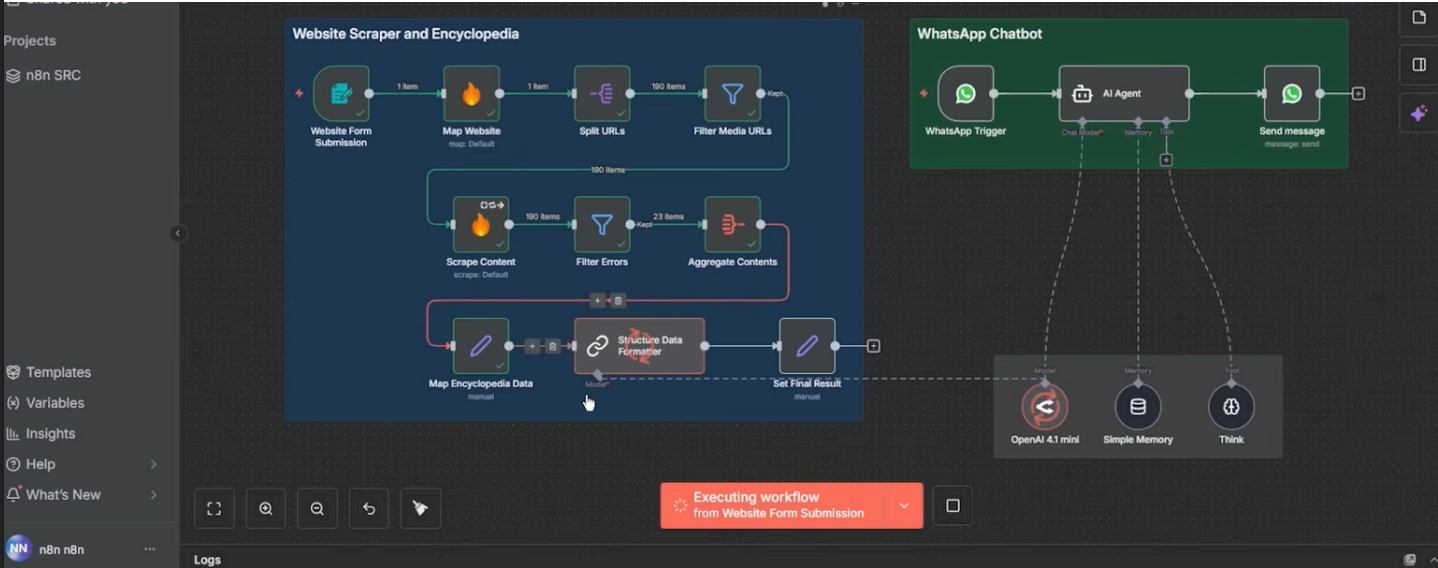Click the Memory connector on AI Agent
1438x568 pixels.
pyautogui.click(x=1138, y=123)
